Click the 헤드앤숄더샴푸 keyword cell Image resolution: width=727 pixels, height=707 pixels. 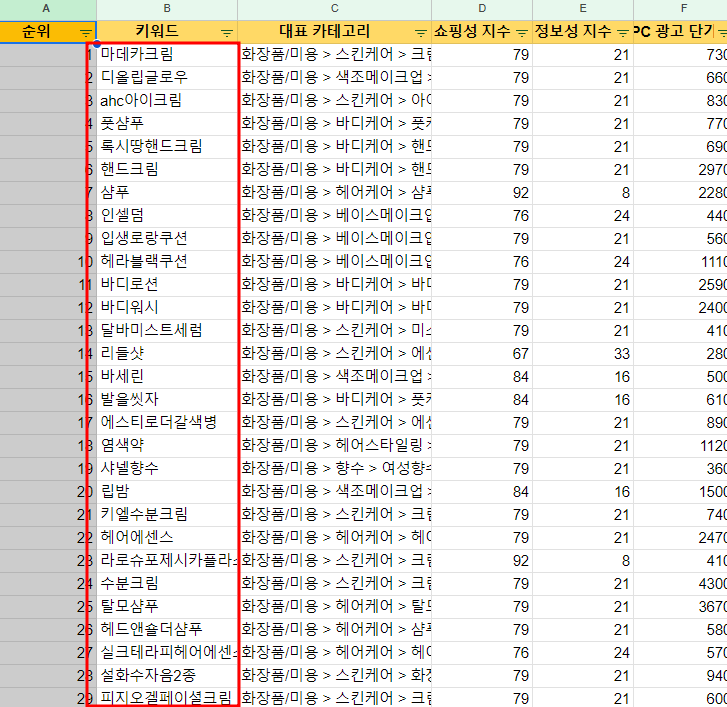167,630
